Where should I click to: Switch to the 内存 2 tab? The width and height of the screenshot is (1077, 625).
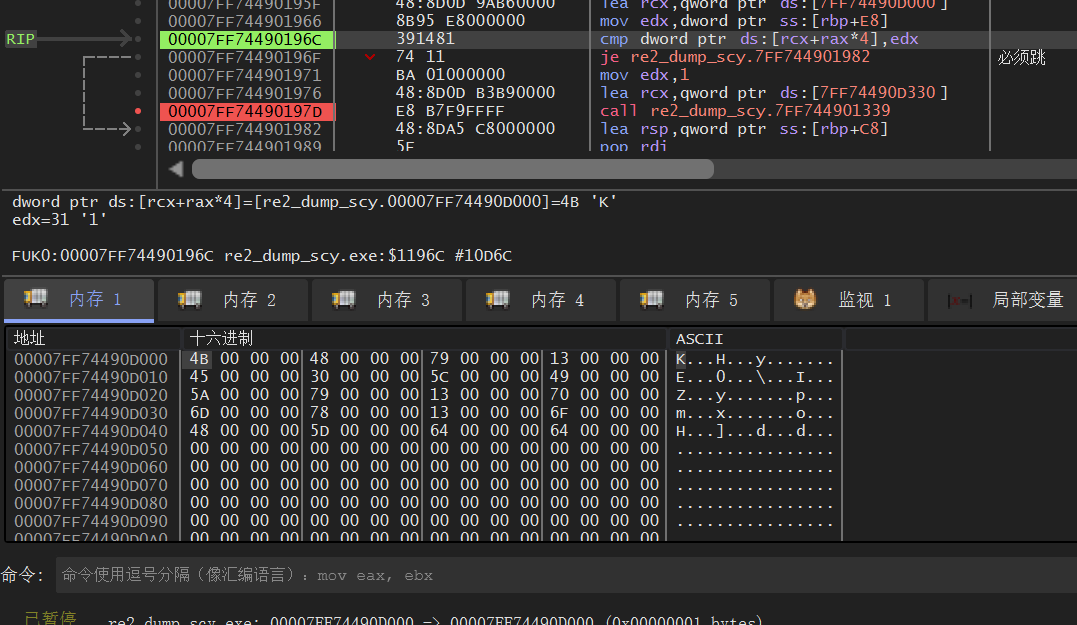tap(233, 299)
